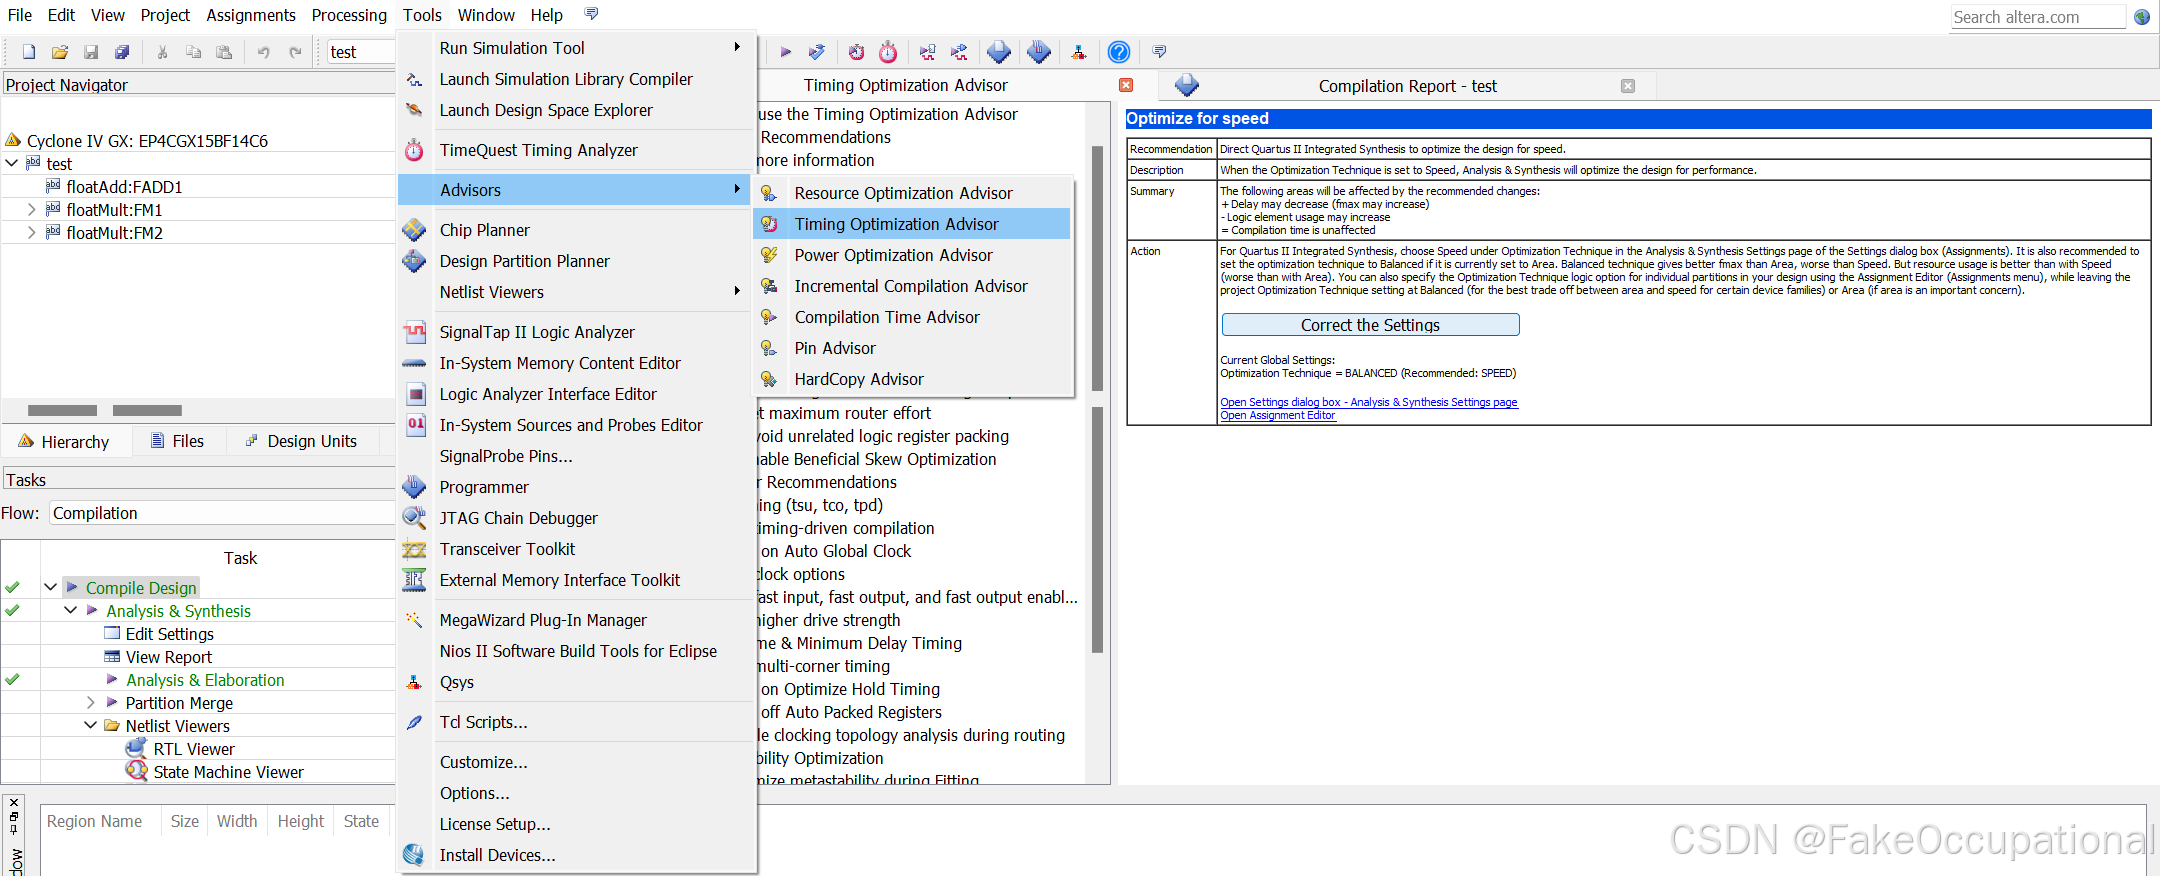Collapse the Netlist Viewers task group
The height and width of the screenshot is (876, 2160).
90,725
